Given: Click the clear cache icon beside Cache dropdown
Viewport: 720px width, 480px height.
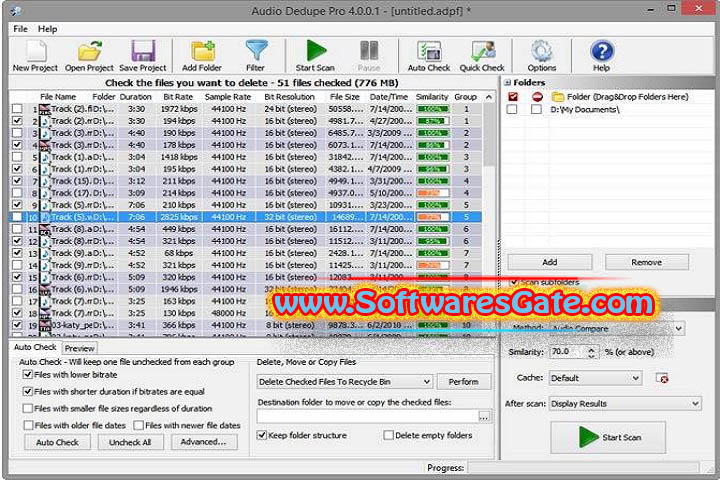Looking at the screenshot, I should coord(662,378).
